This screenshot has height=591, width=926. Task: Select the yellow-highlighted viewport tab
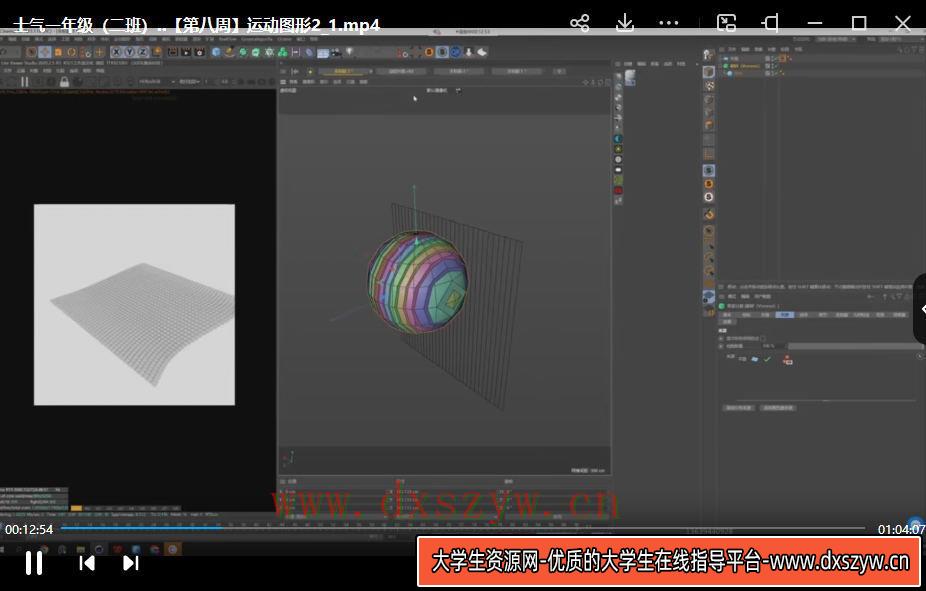click(343, 71)
